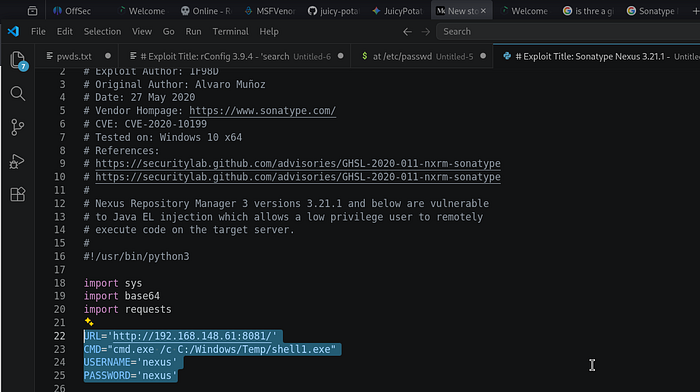Go back with the left arrow
This screenshot has height=392, width=700.
click(x=407, y=32)
